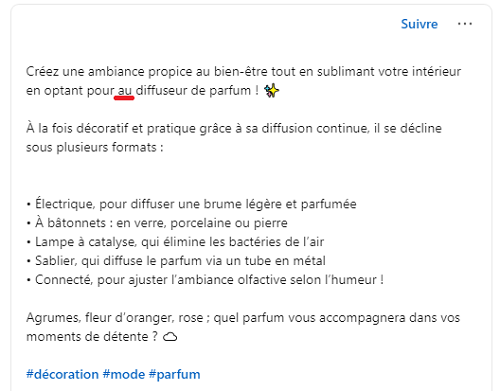The image size is (500, 391).
Task: Open the three-dot post options menu
Action: pyautogui.click(x=465, y=24)
